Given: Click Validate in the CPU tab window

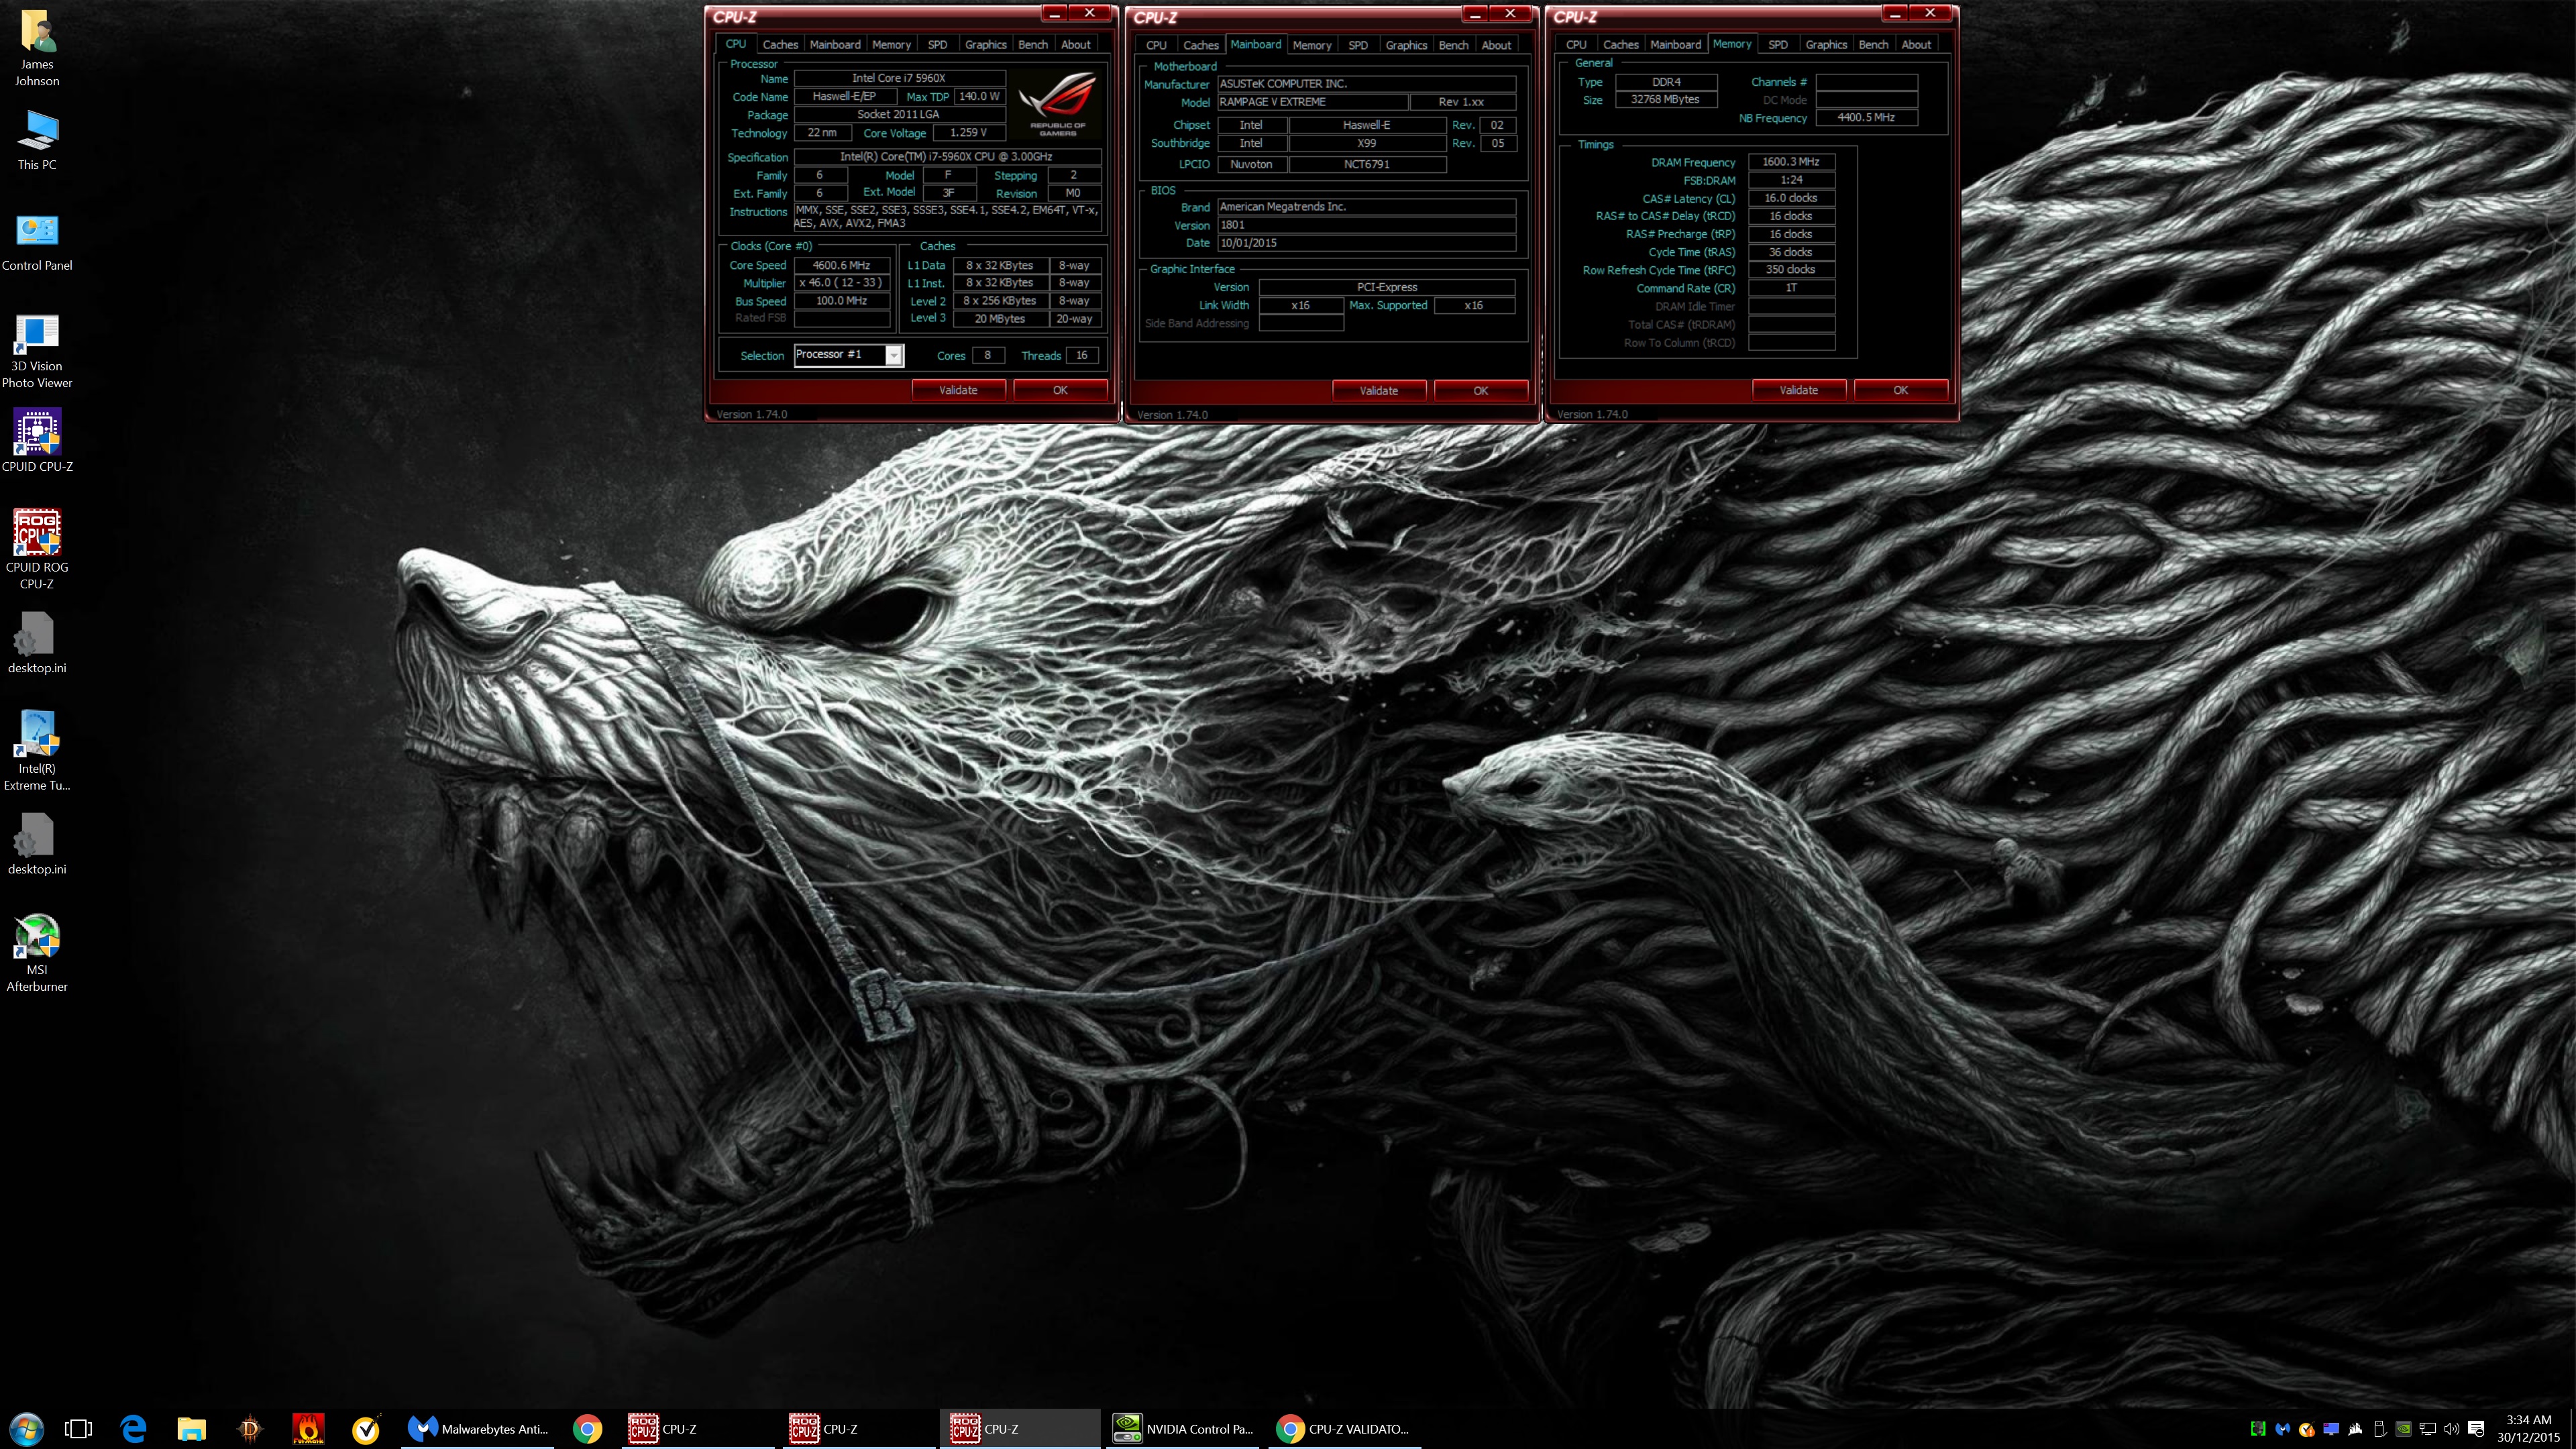Looking at the screenshot, I should [958, 390].
